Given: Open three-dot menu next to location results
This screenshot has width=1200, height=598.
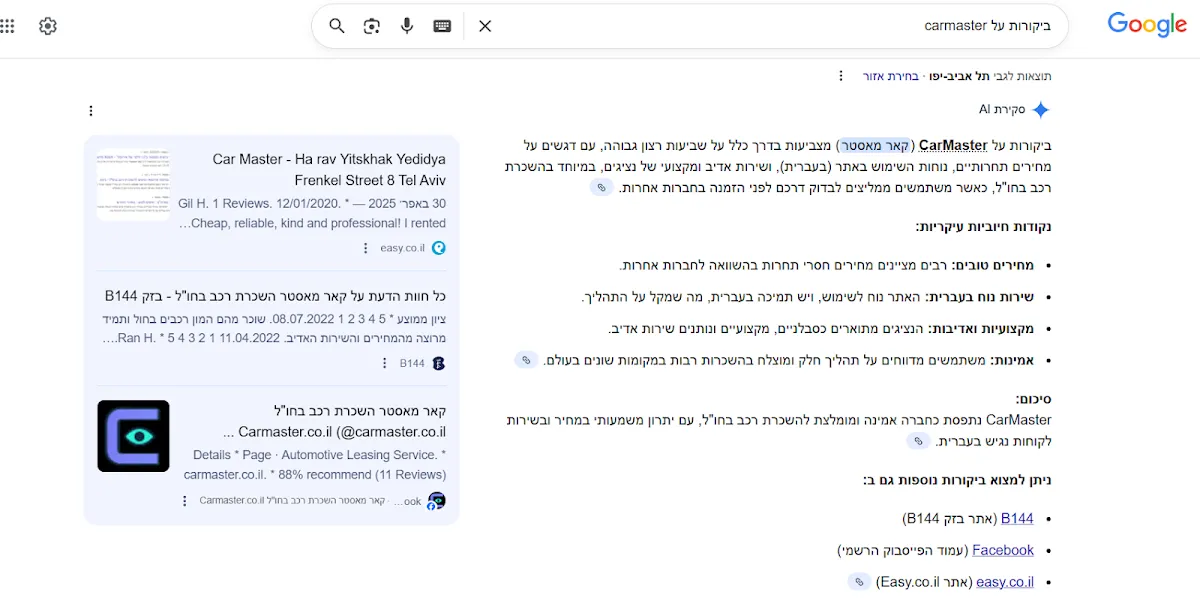Looking at the screenshot, I should (841, 76).
